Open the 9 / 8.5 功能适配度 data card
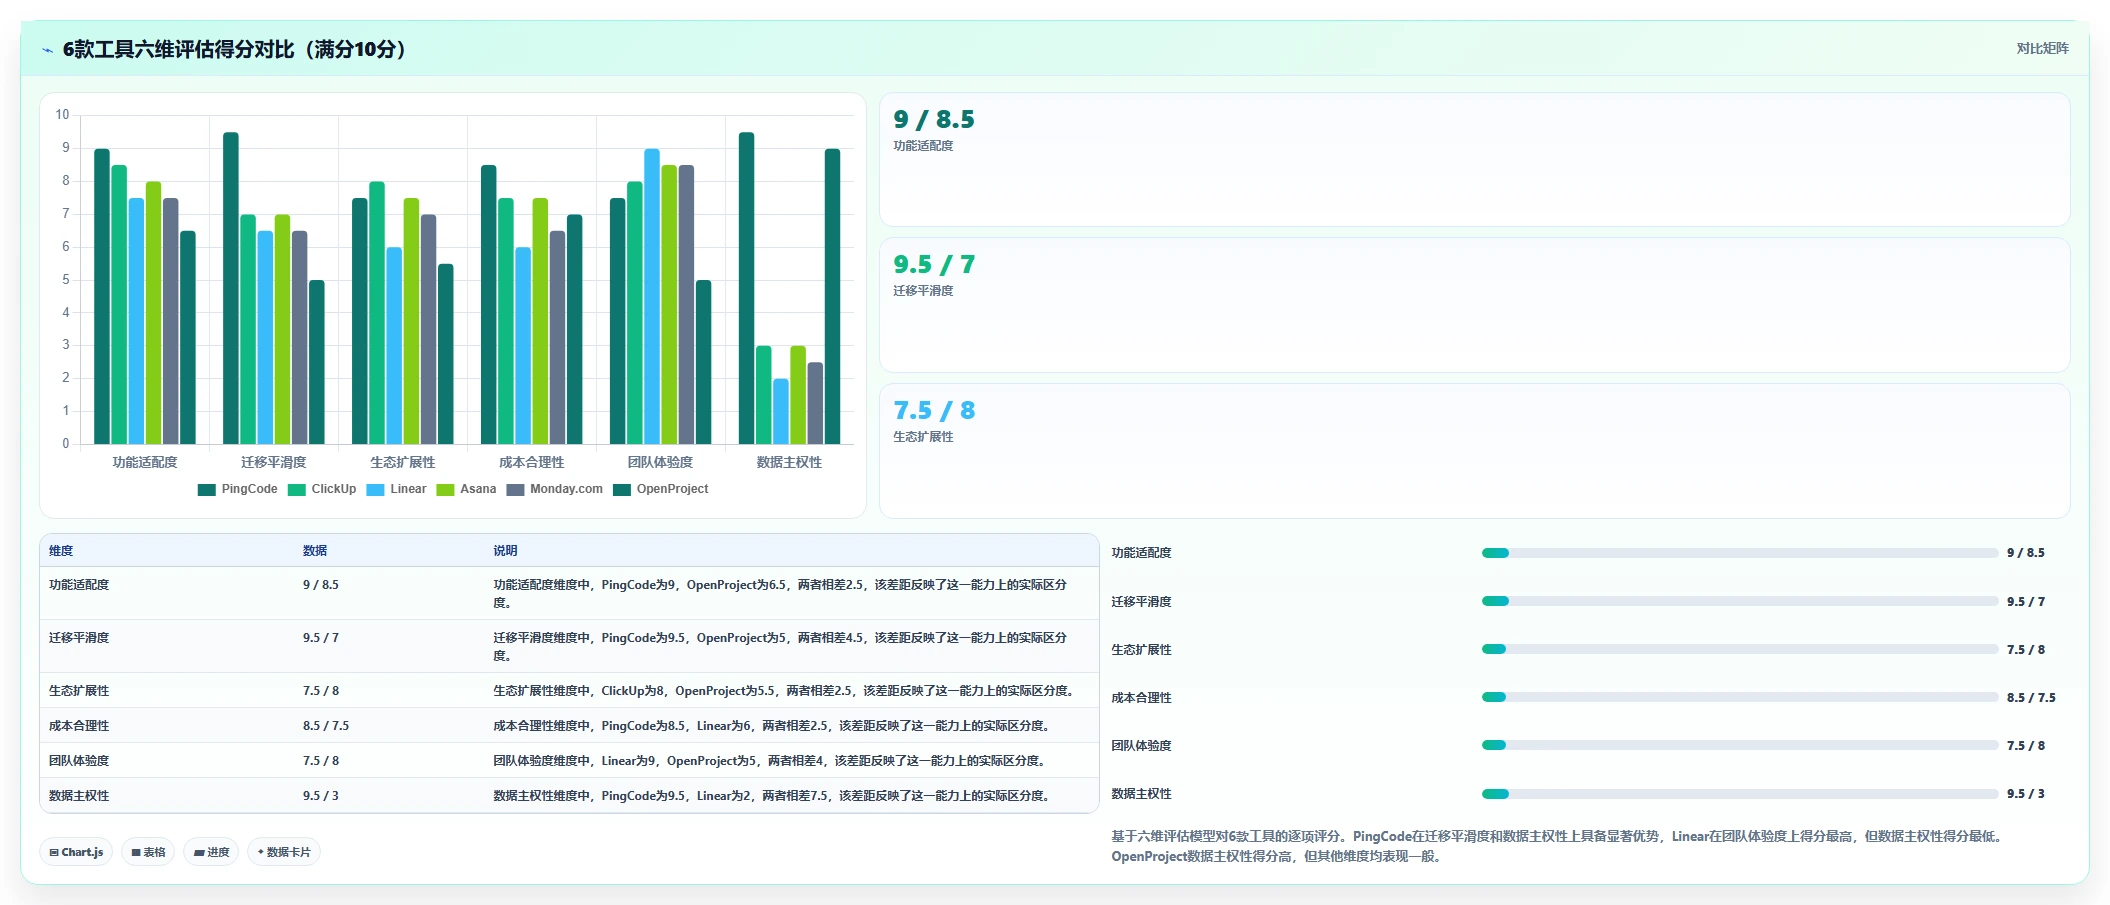The width and height of the screenshot is (2110, 905). [1474, 160]
